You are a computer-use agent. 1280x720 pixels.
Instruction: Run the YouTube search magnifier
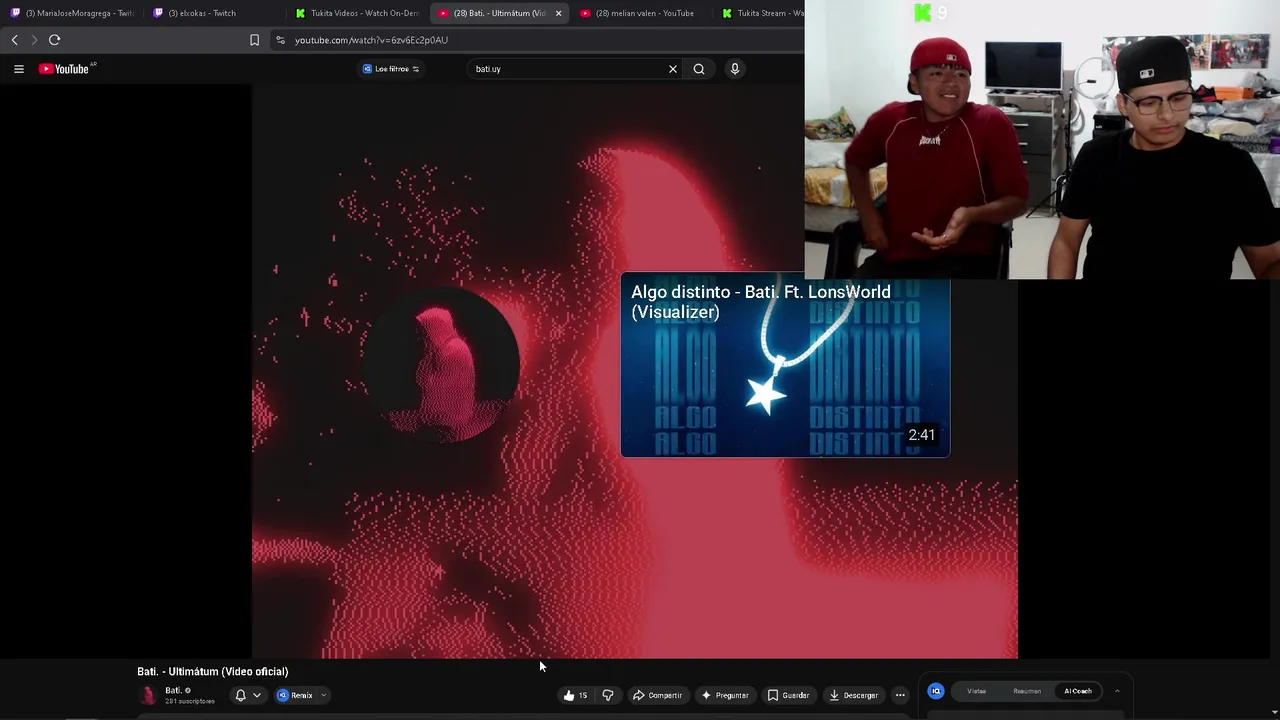[699, 69]
